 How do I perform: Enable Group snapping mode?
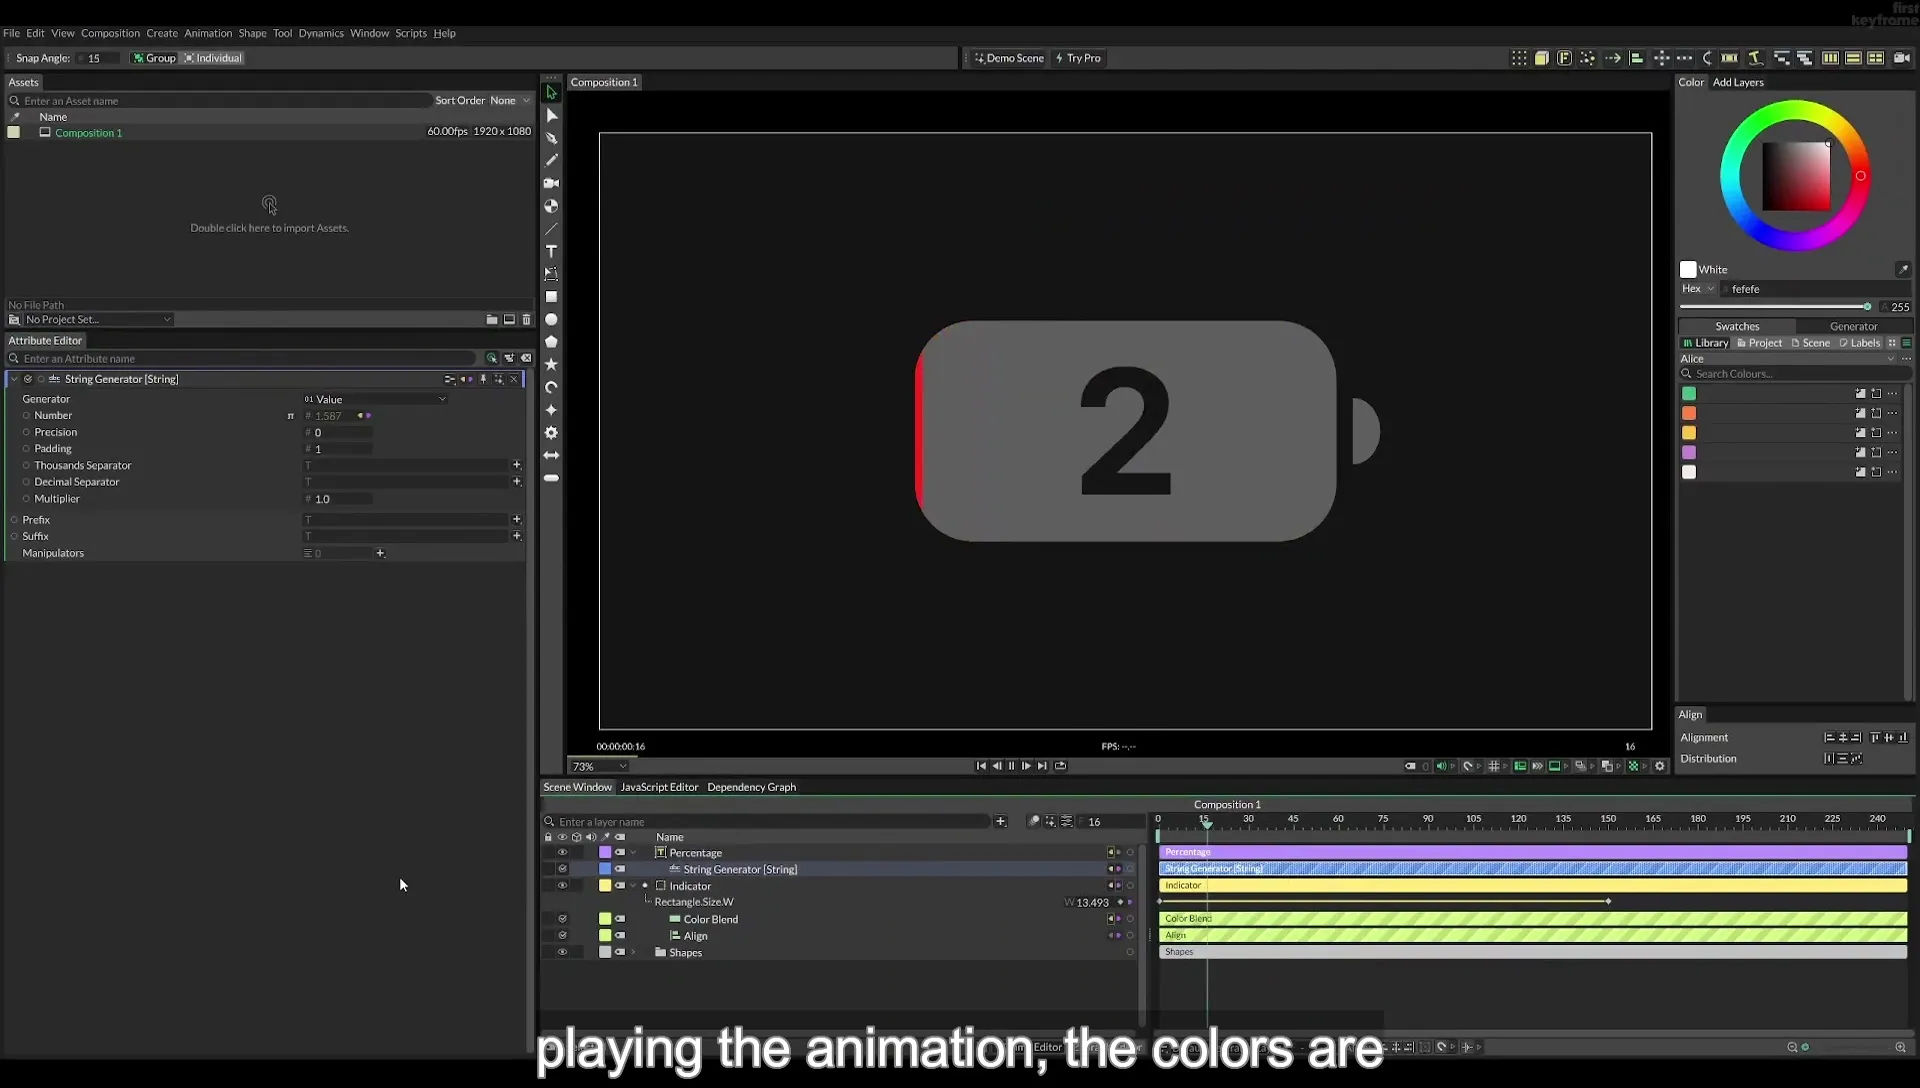tap(154, 58)
